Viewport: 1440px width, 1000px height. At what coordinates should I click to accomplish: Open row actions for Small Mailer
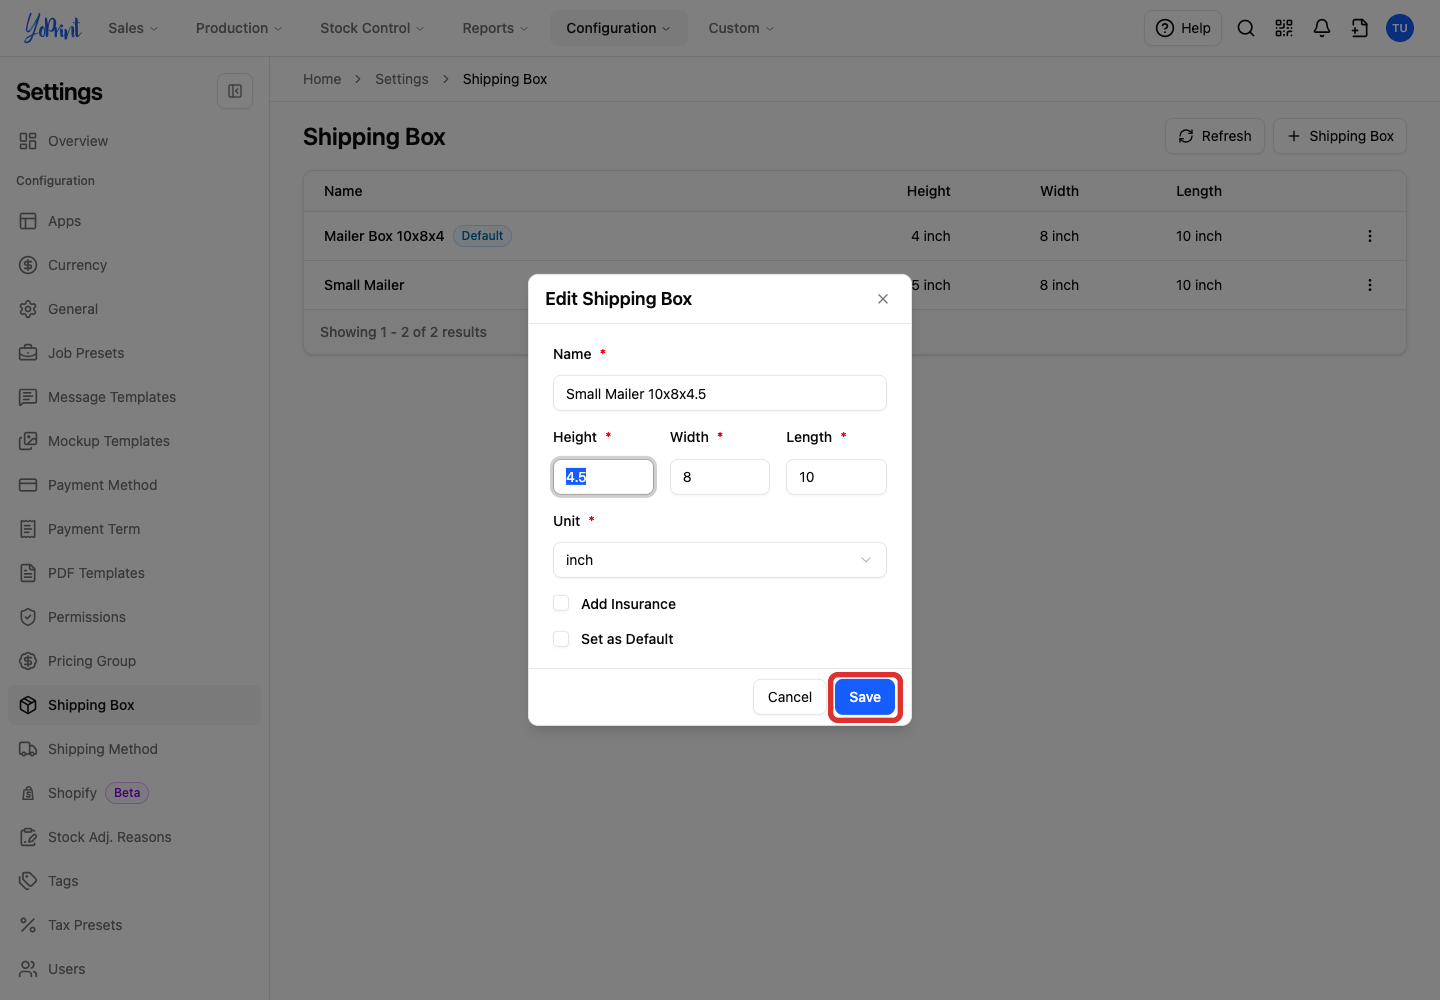click(x=1370, y=285)
